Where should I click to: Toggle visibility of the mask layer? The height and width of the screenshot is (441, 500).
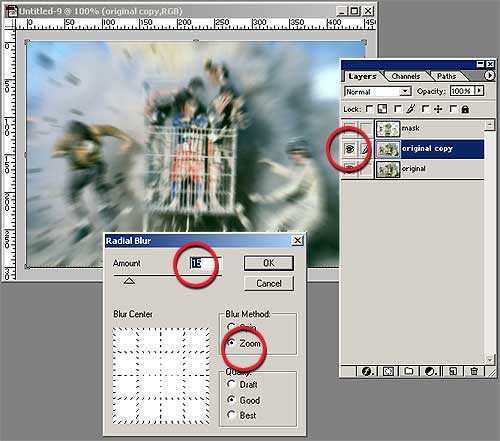pos(350,128)
